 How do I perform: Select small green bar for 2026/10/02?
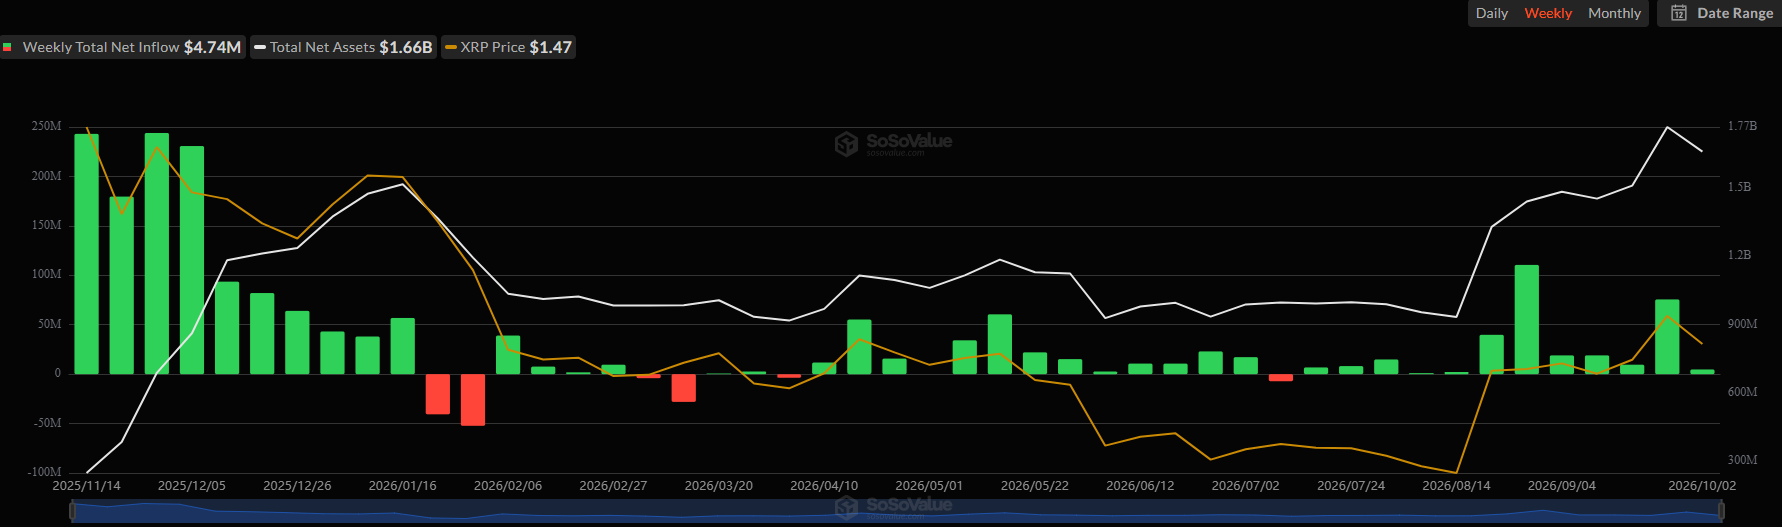click(1702, 372)
